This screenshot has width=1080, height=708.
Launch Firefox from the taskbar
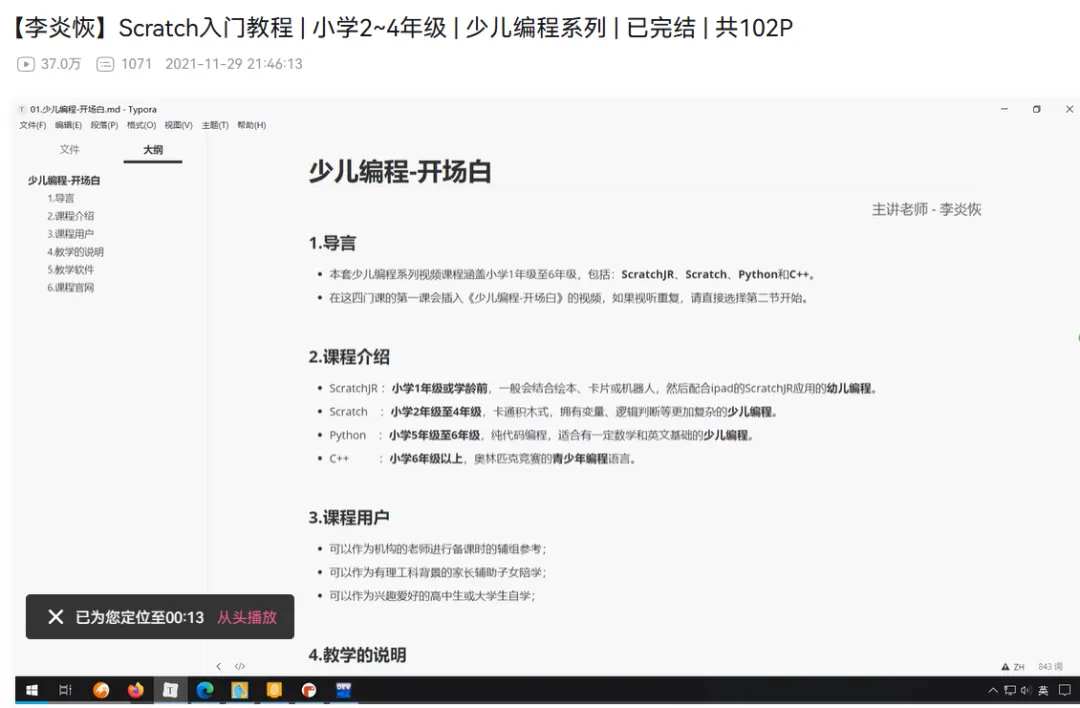[136, 690]
